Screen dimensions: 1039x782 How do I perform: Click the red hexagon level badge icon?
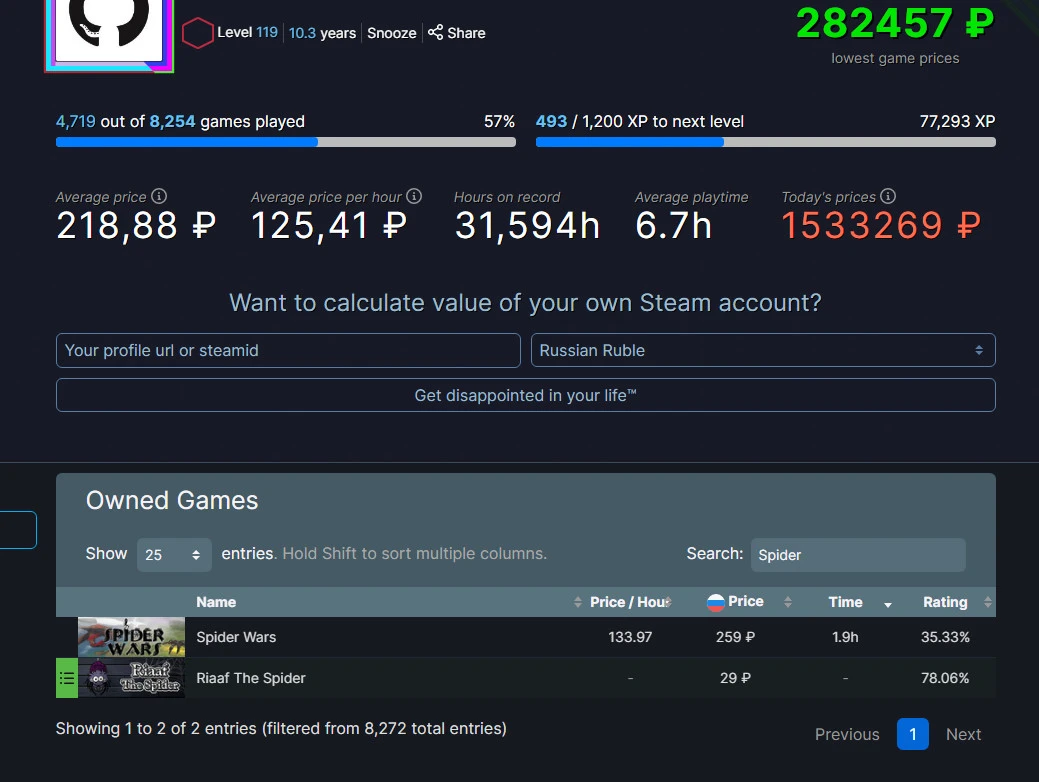click(197, 32)
